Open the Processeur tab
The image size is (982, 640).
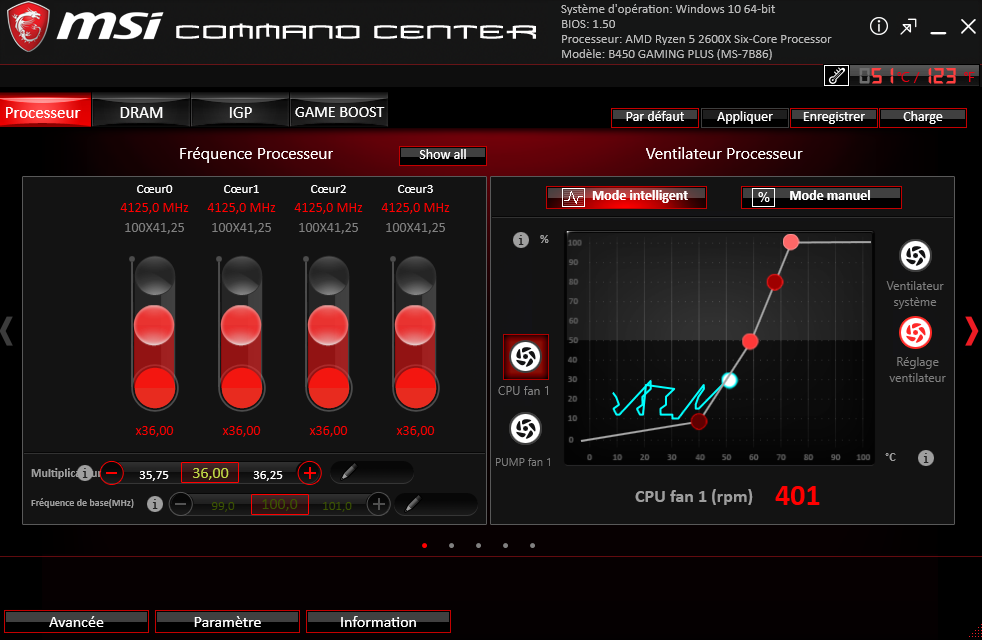click(45, 111)
